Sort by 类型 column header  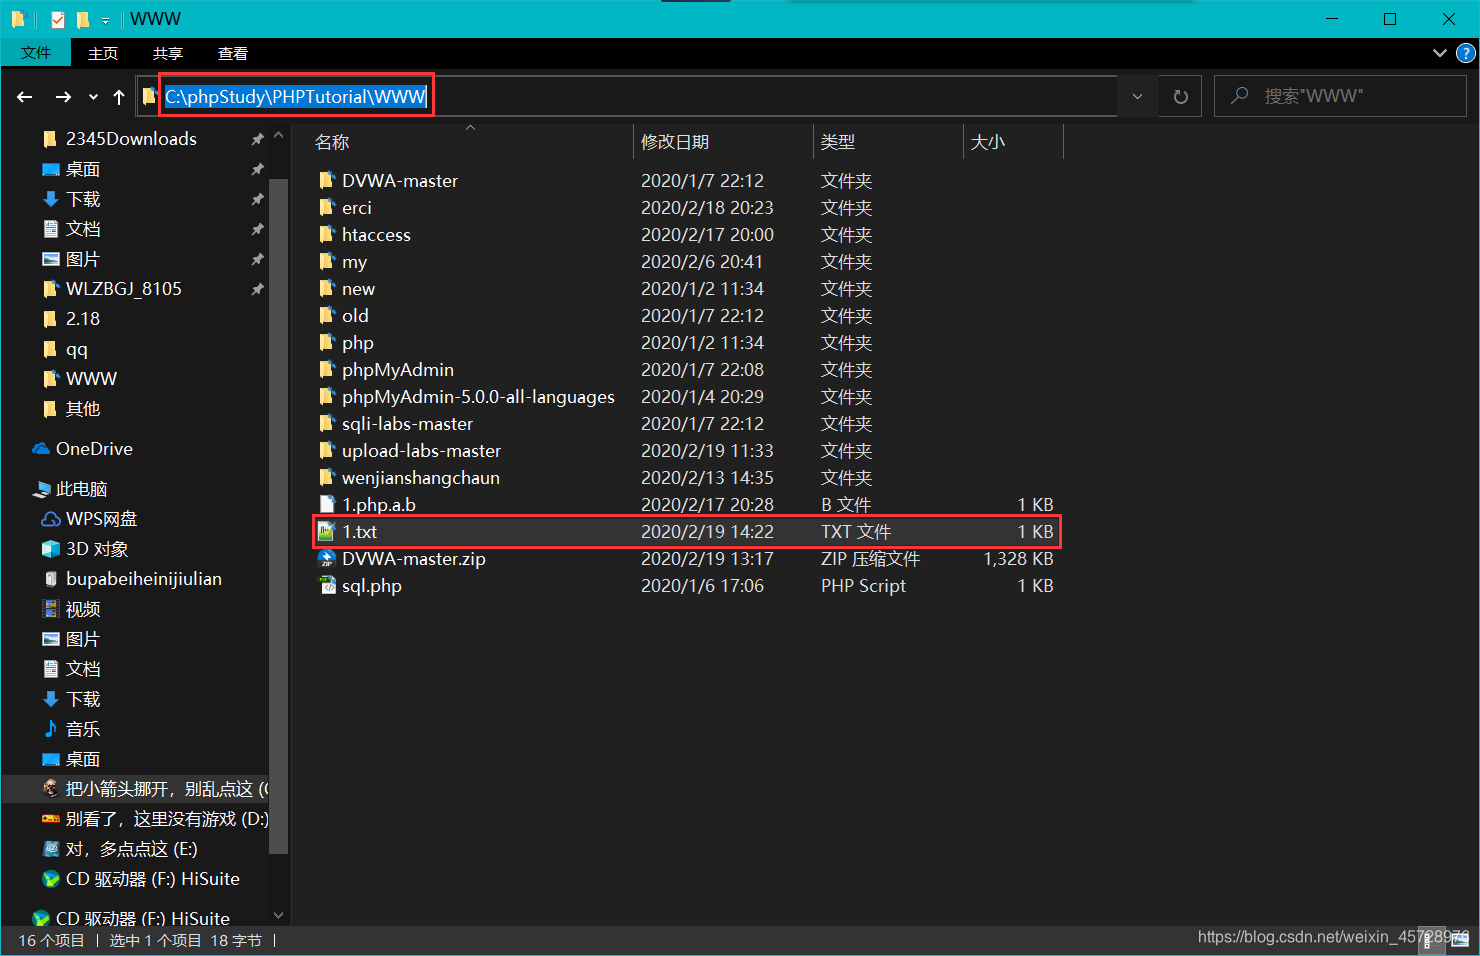coord(888,142)
